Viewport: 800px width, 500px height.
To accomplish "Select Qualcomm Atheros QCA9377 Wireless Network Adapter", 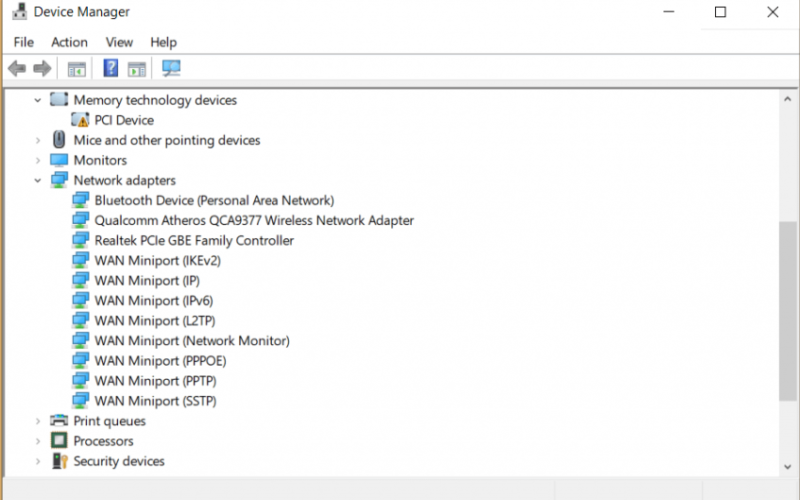I will coord(254,220).
